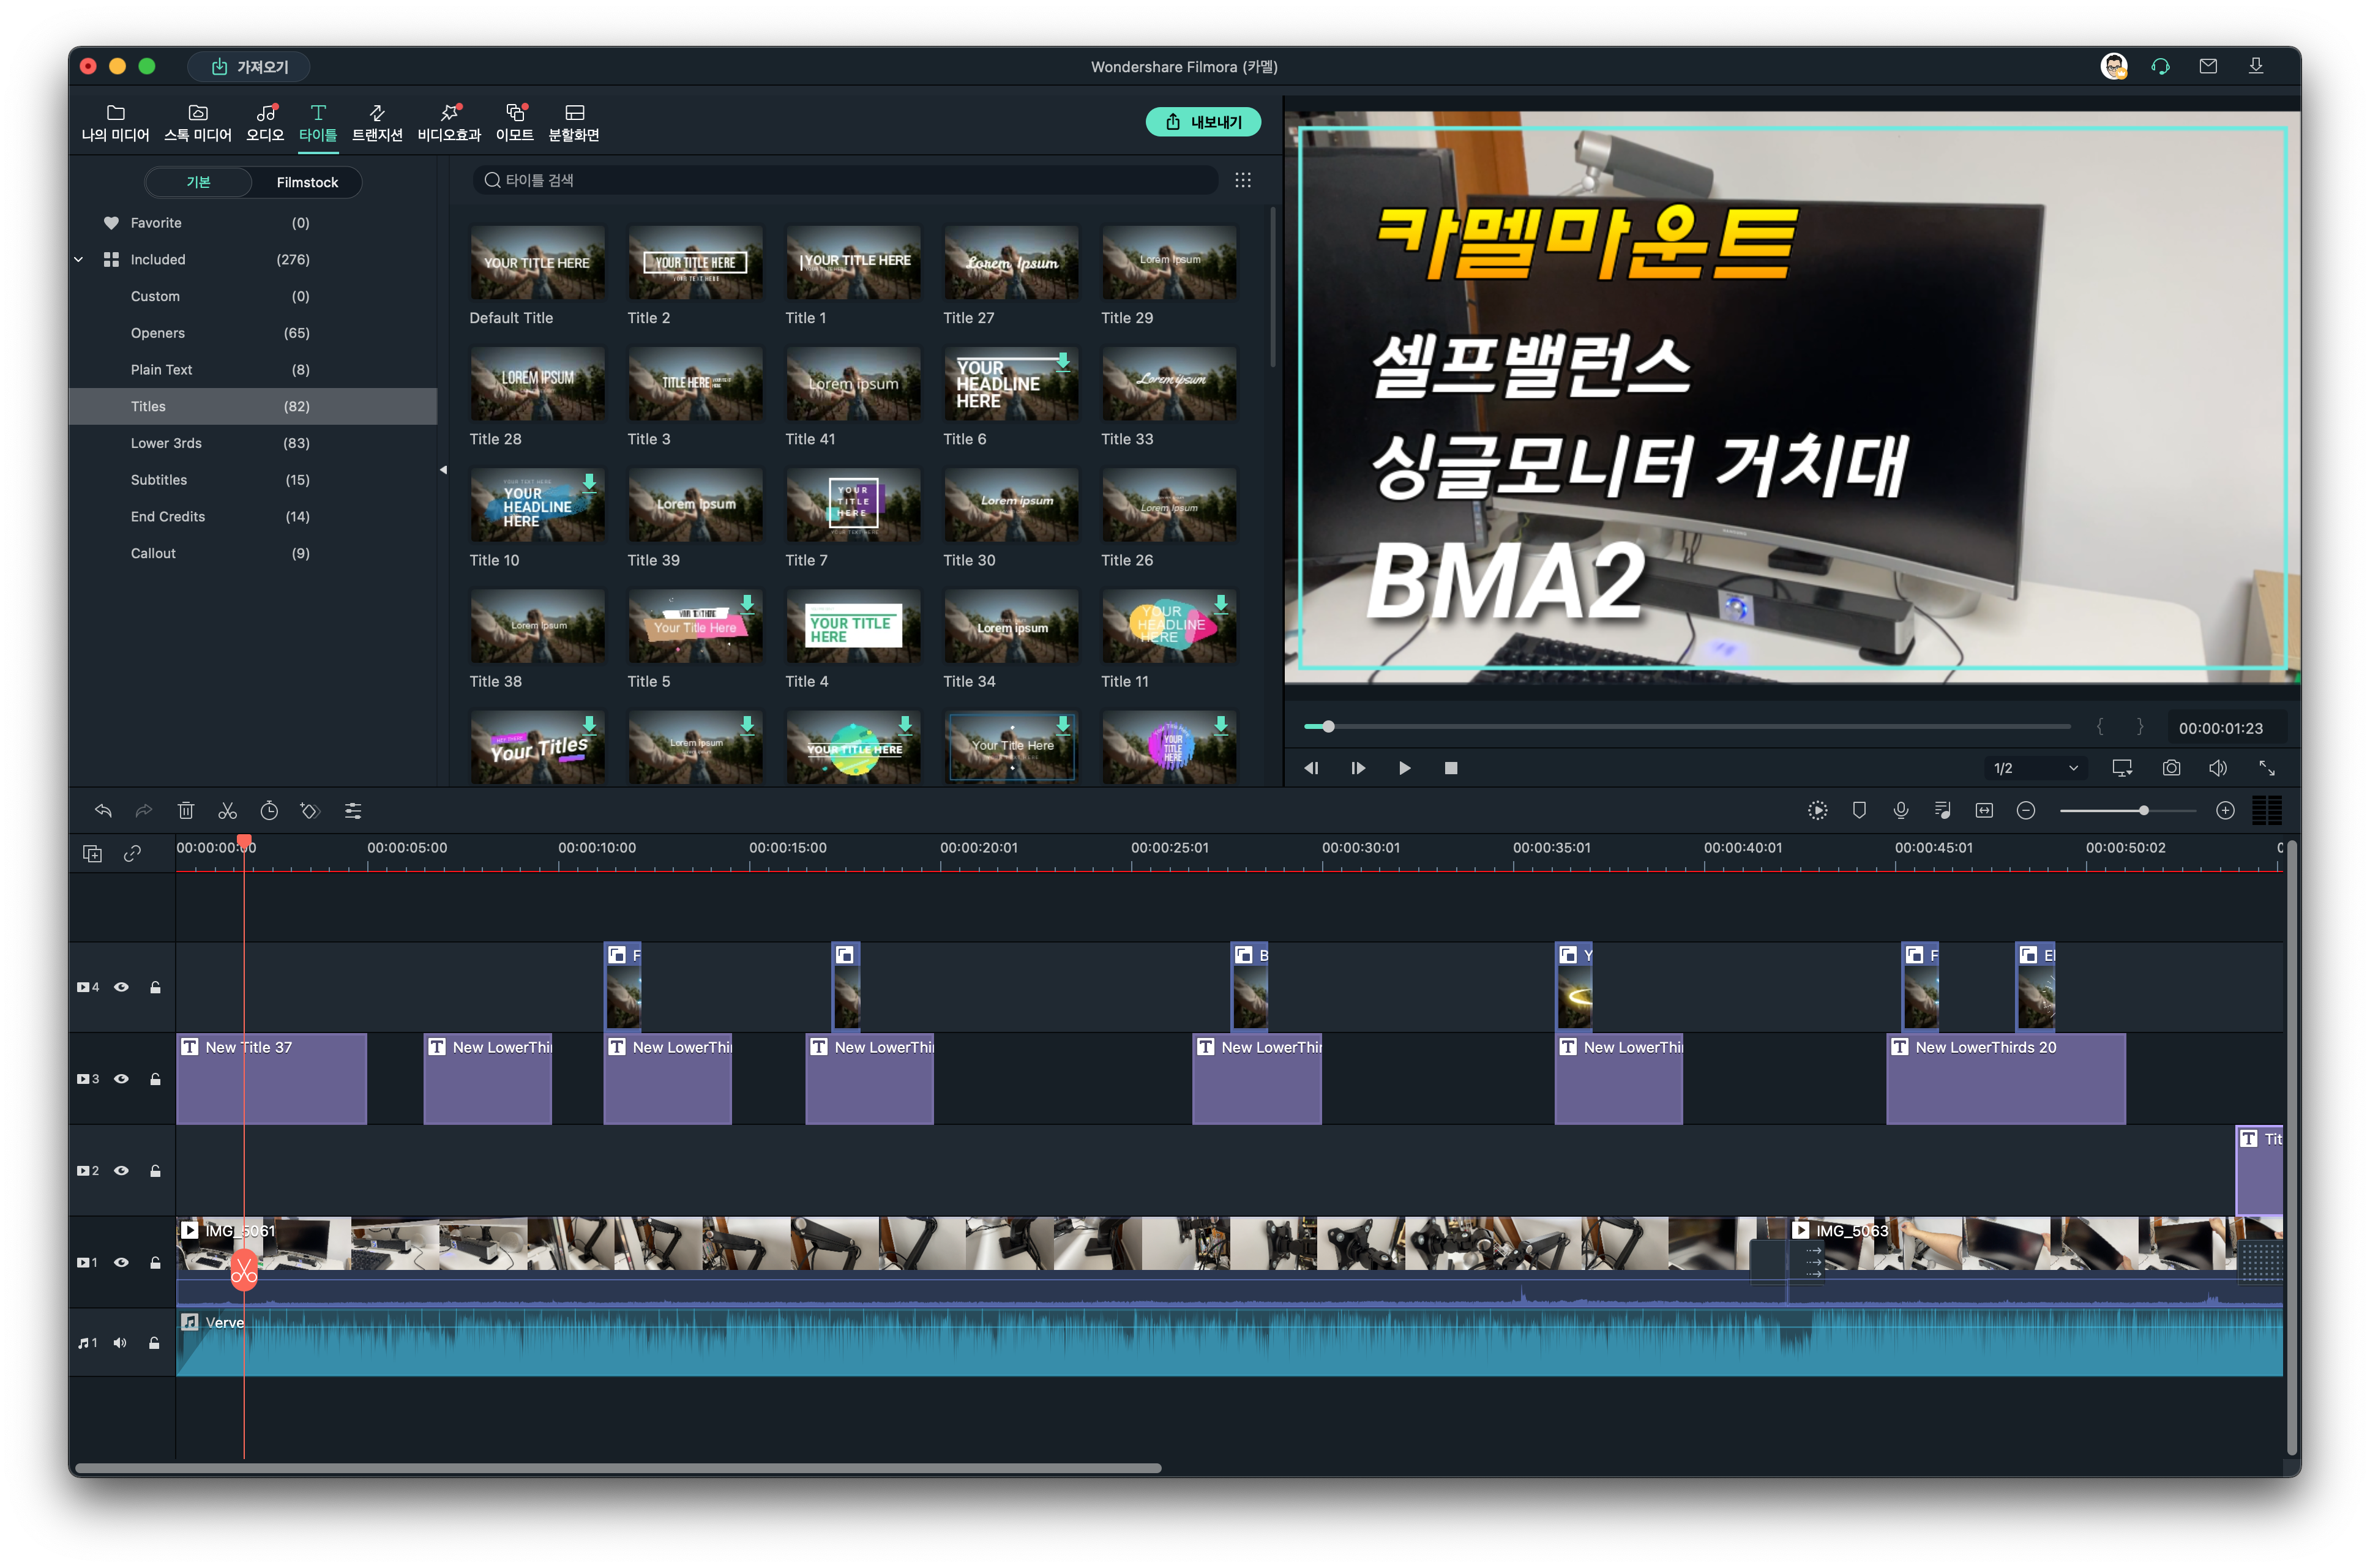This screenshot has width=2370, height=1568.
Task: Toggle visibility eye of video track 4
Action: (x=121, y=987)
